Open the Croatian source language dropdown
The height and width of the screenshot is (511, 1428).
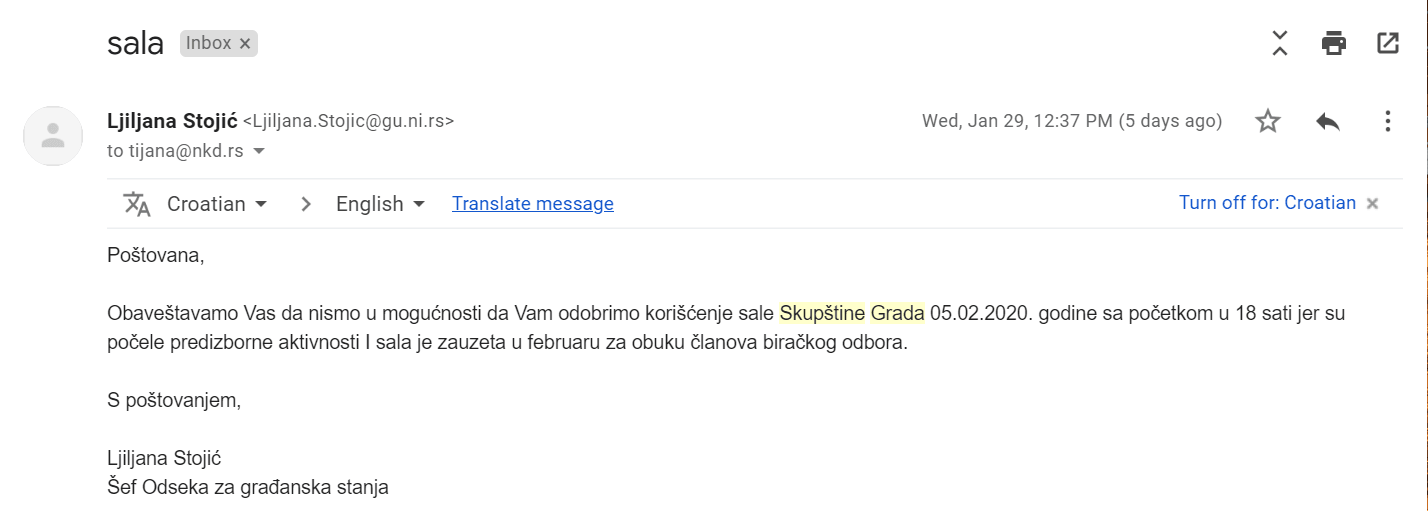[217, 204]
